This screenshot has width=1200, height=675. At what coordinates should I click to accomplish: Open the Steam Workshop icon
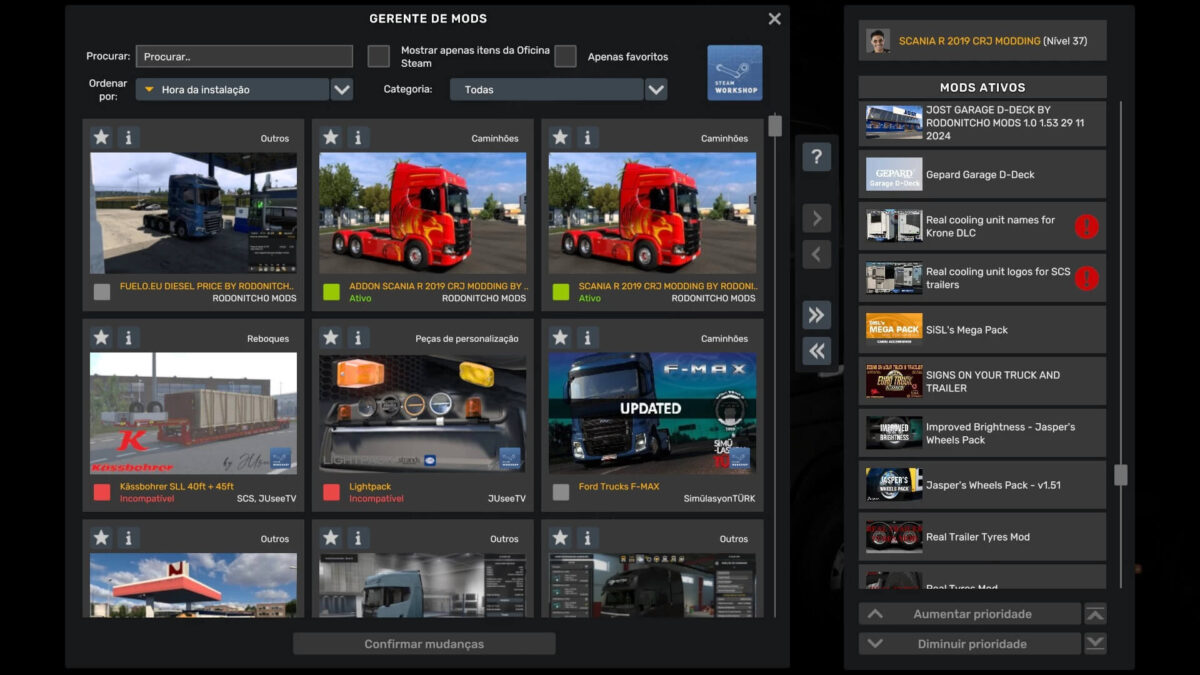coord(734,72)
